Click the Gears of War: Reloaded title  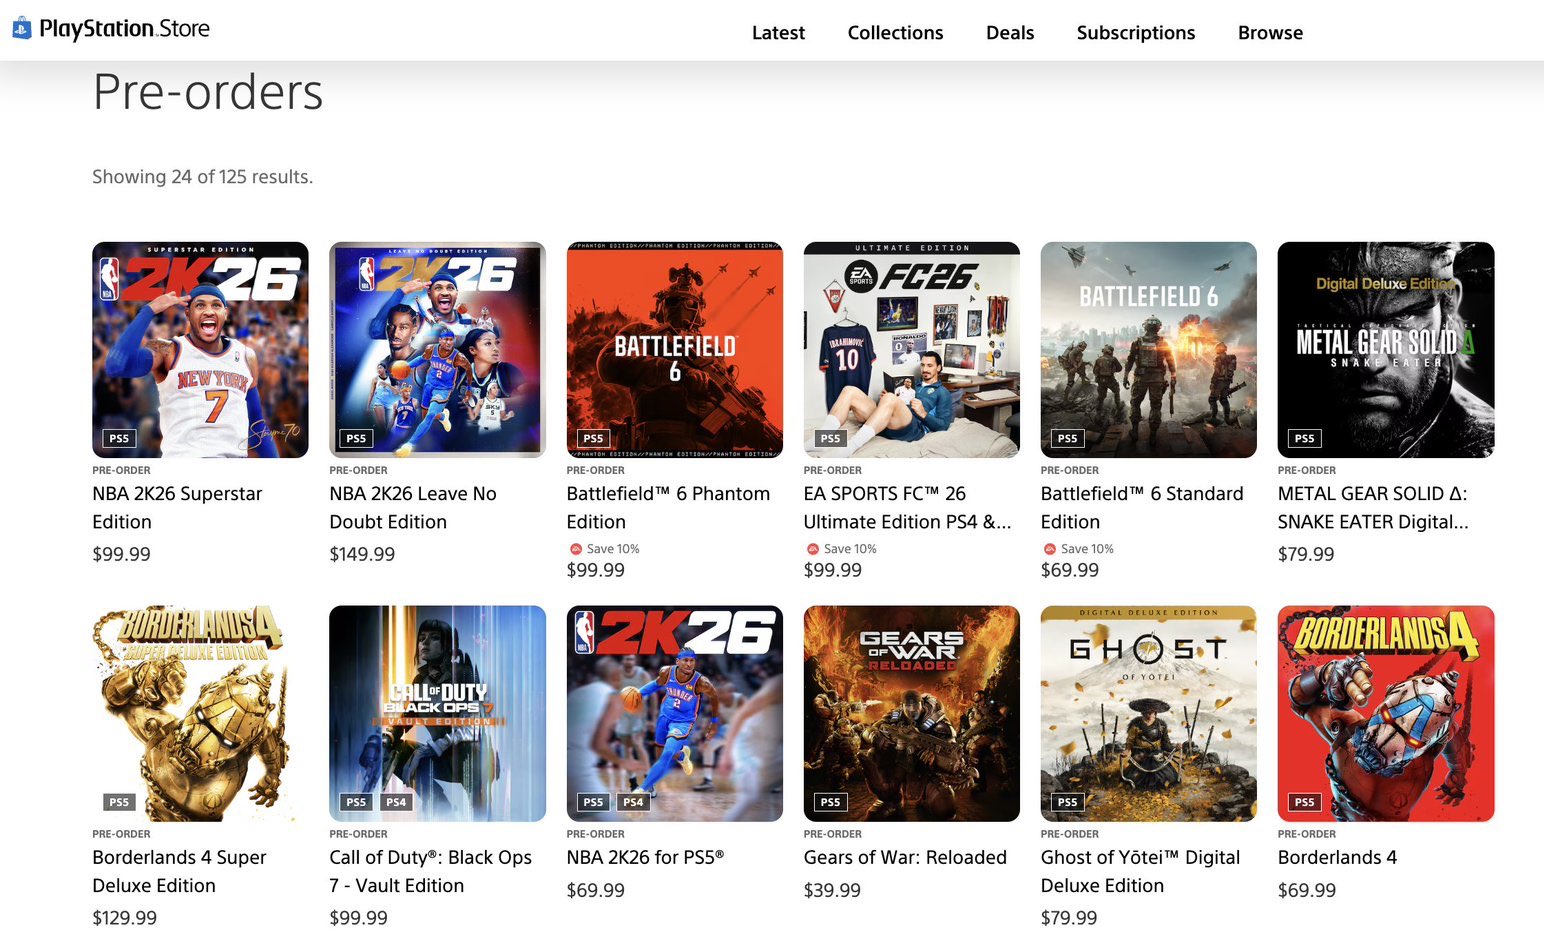905,857
